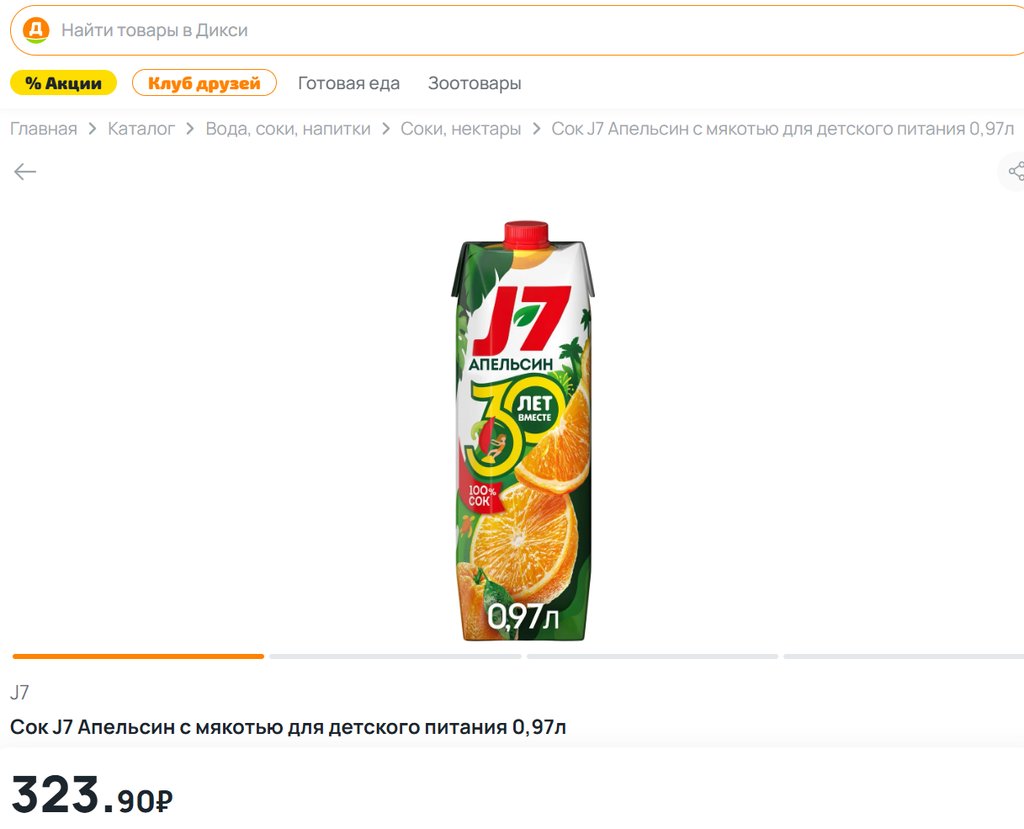Switch to the "Готовая еда" category
1024x829 pixels.
click(x=348, y=83)
